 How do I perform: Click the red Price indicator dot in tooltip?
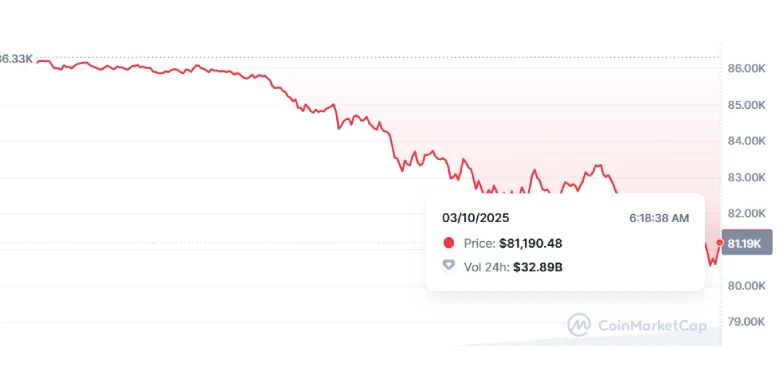(448, 243)
